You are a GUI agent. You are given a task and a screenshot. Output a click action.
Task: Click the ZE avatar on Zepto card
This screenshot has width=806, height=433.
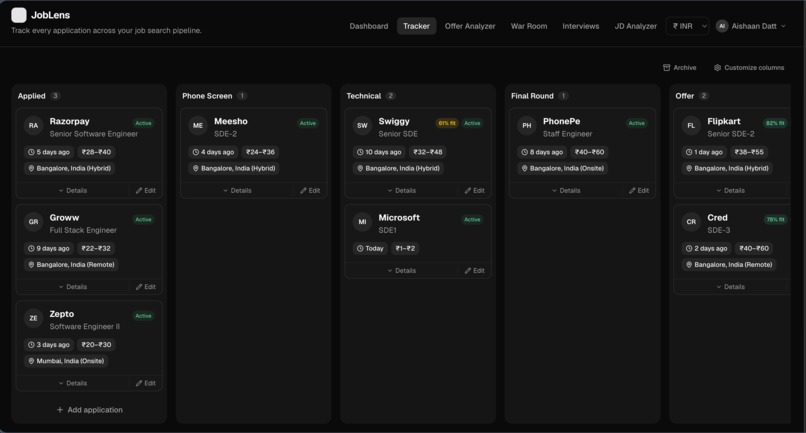pos(33,318)
